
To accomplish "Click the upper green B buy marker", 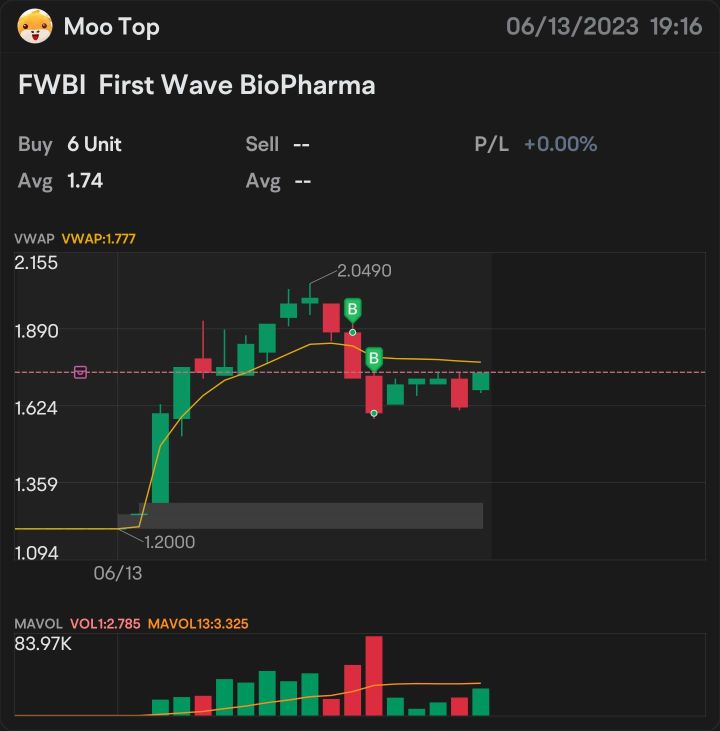I will [x=353, y=310].
